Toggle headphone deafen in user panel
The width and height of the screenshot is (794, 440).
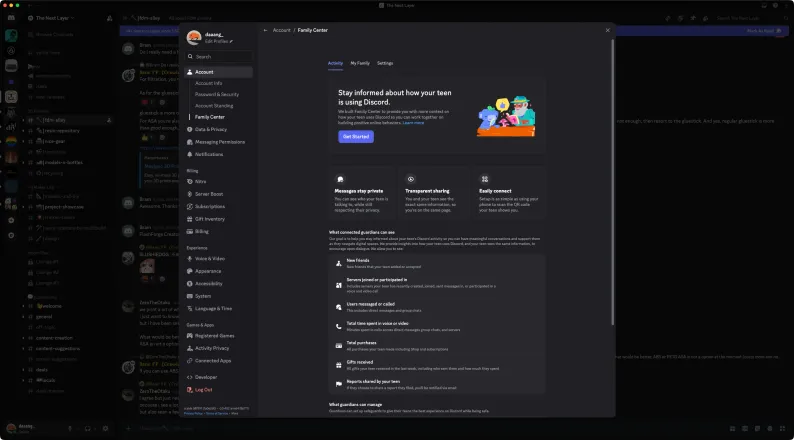coord(88,428)
